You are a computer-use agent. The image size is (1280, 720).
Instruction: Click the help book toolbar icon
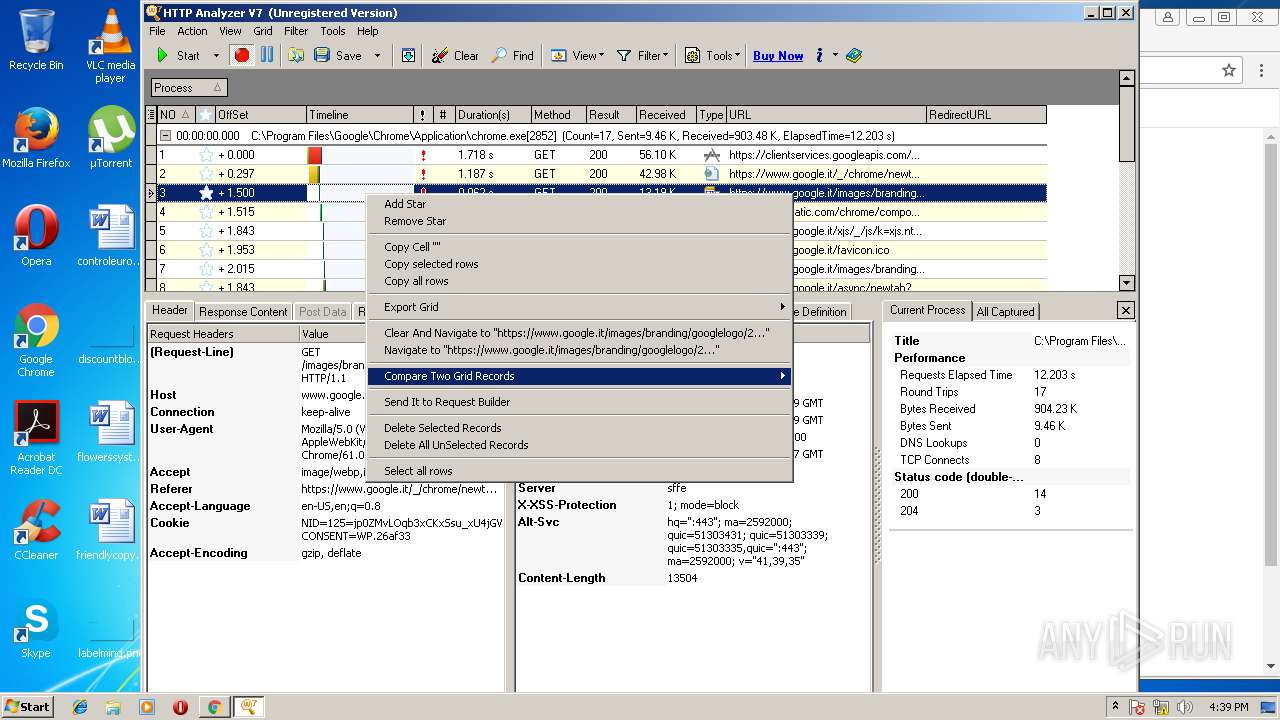pos(854,56)
